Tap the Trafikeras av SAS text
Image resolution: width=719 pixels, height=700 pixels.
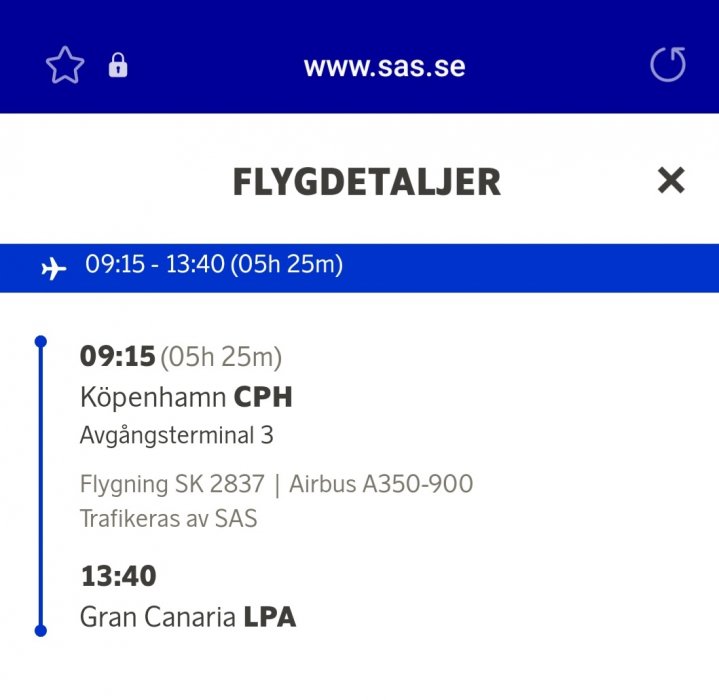click(168, 519)
